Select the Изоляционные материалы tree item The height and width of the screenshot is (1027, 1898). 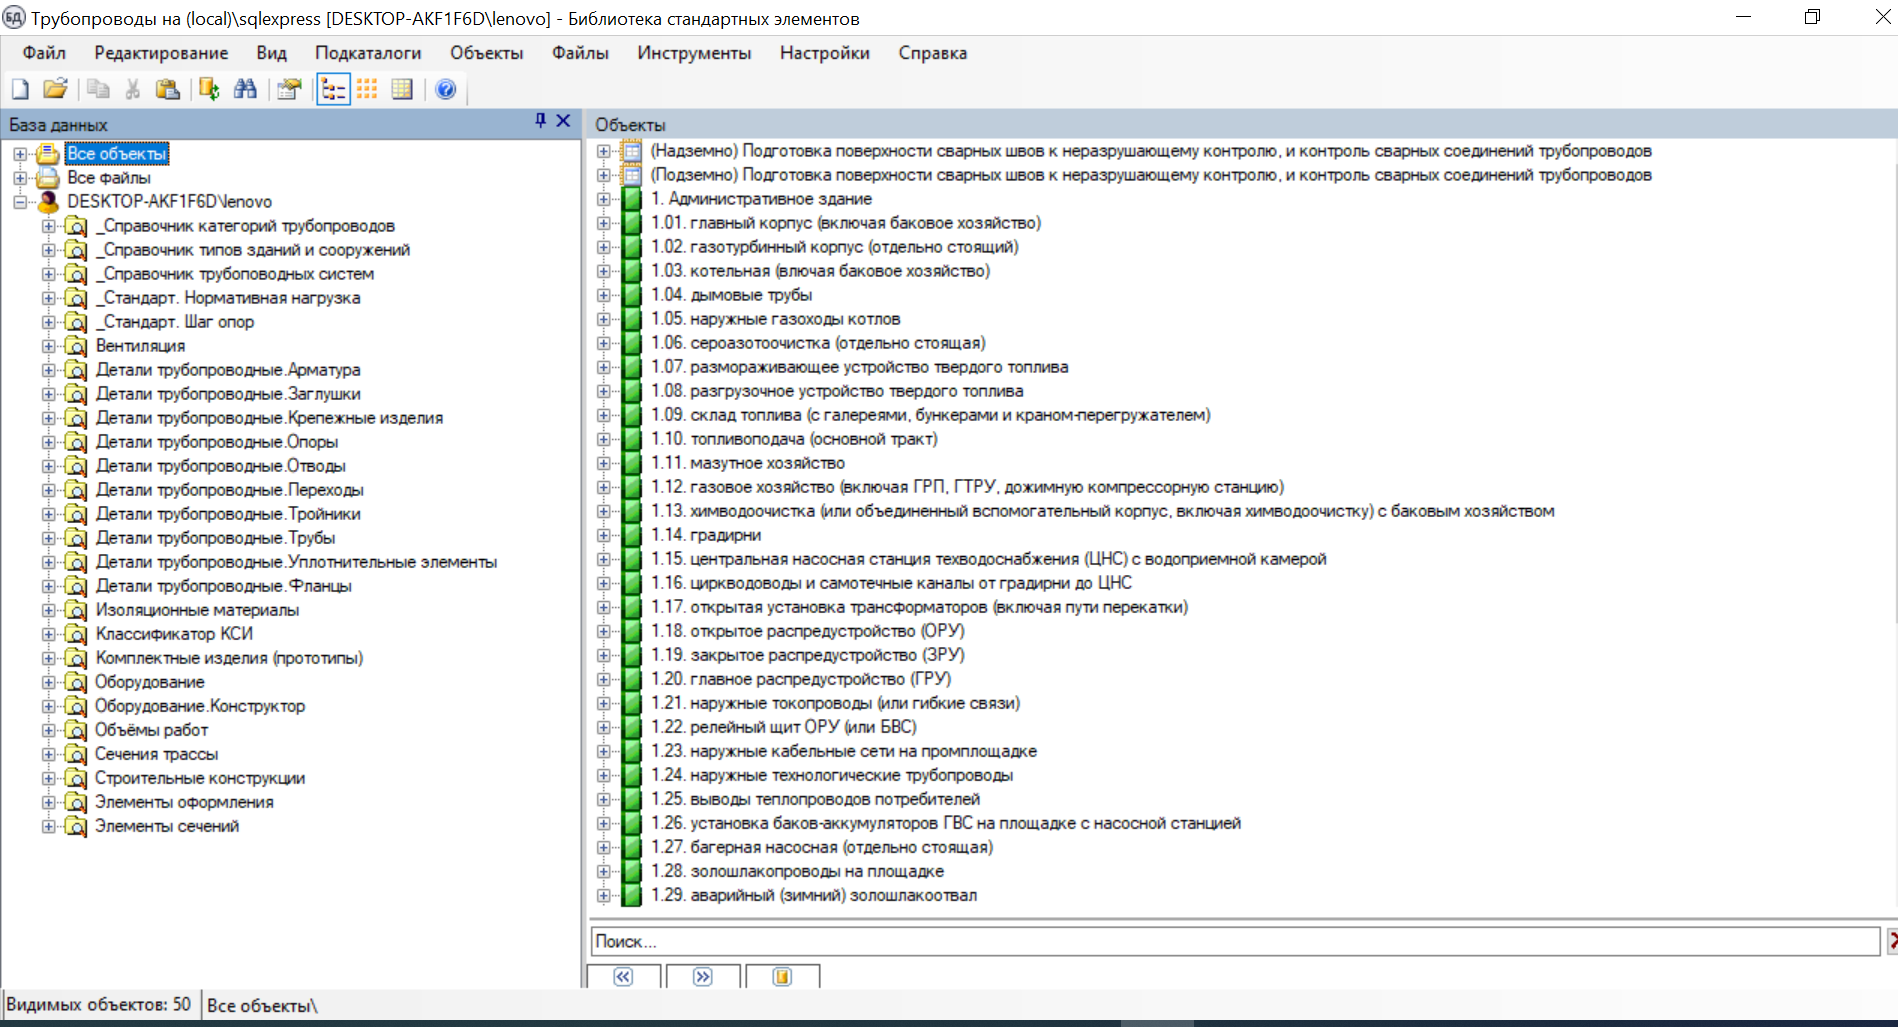click(197, 610)
